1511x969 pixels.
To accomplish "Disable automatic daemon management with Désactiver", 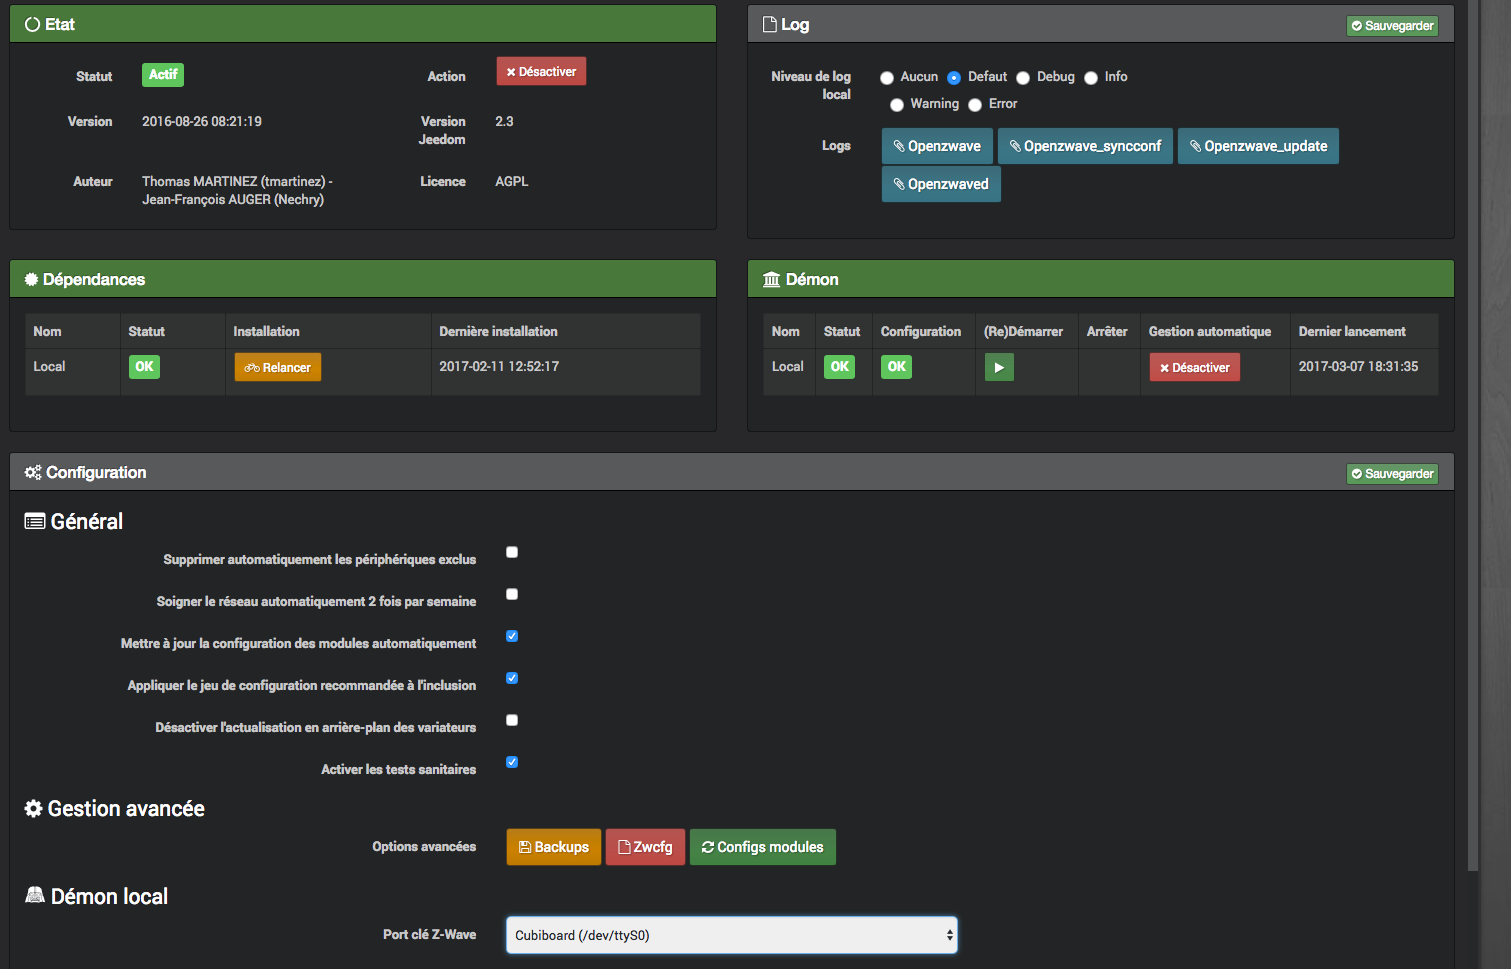I will coord(1195,368).
